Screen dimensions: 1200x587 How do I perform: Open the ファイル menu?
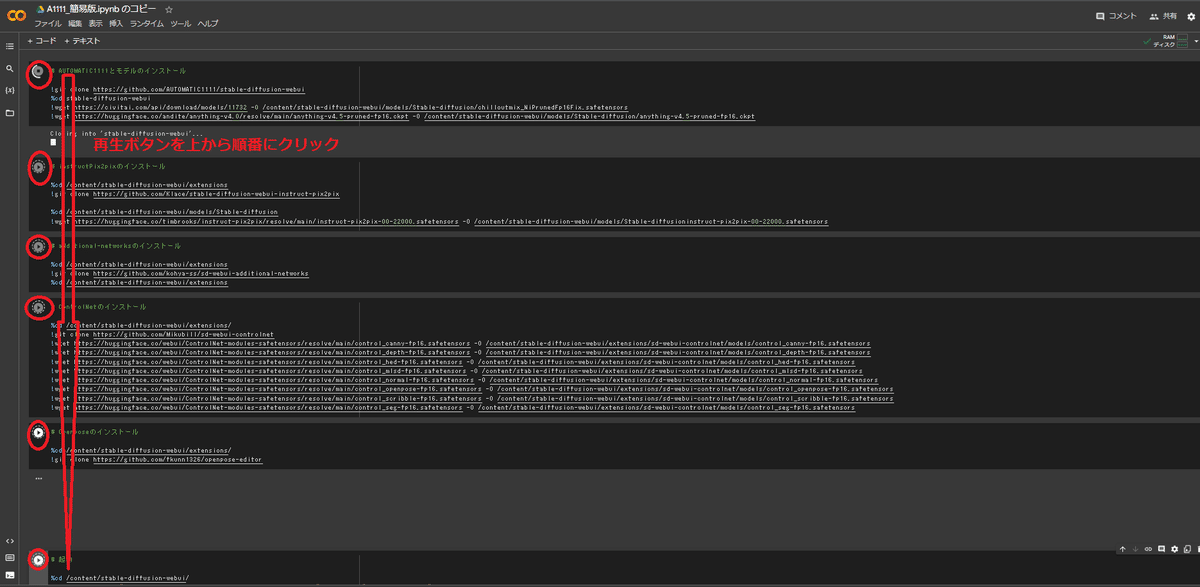[48, 23]
